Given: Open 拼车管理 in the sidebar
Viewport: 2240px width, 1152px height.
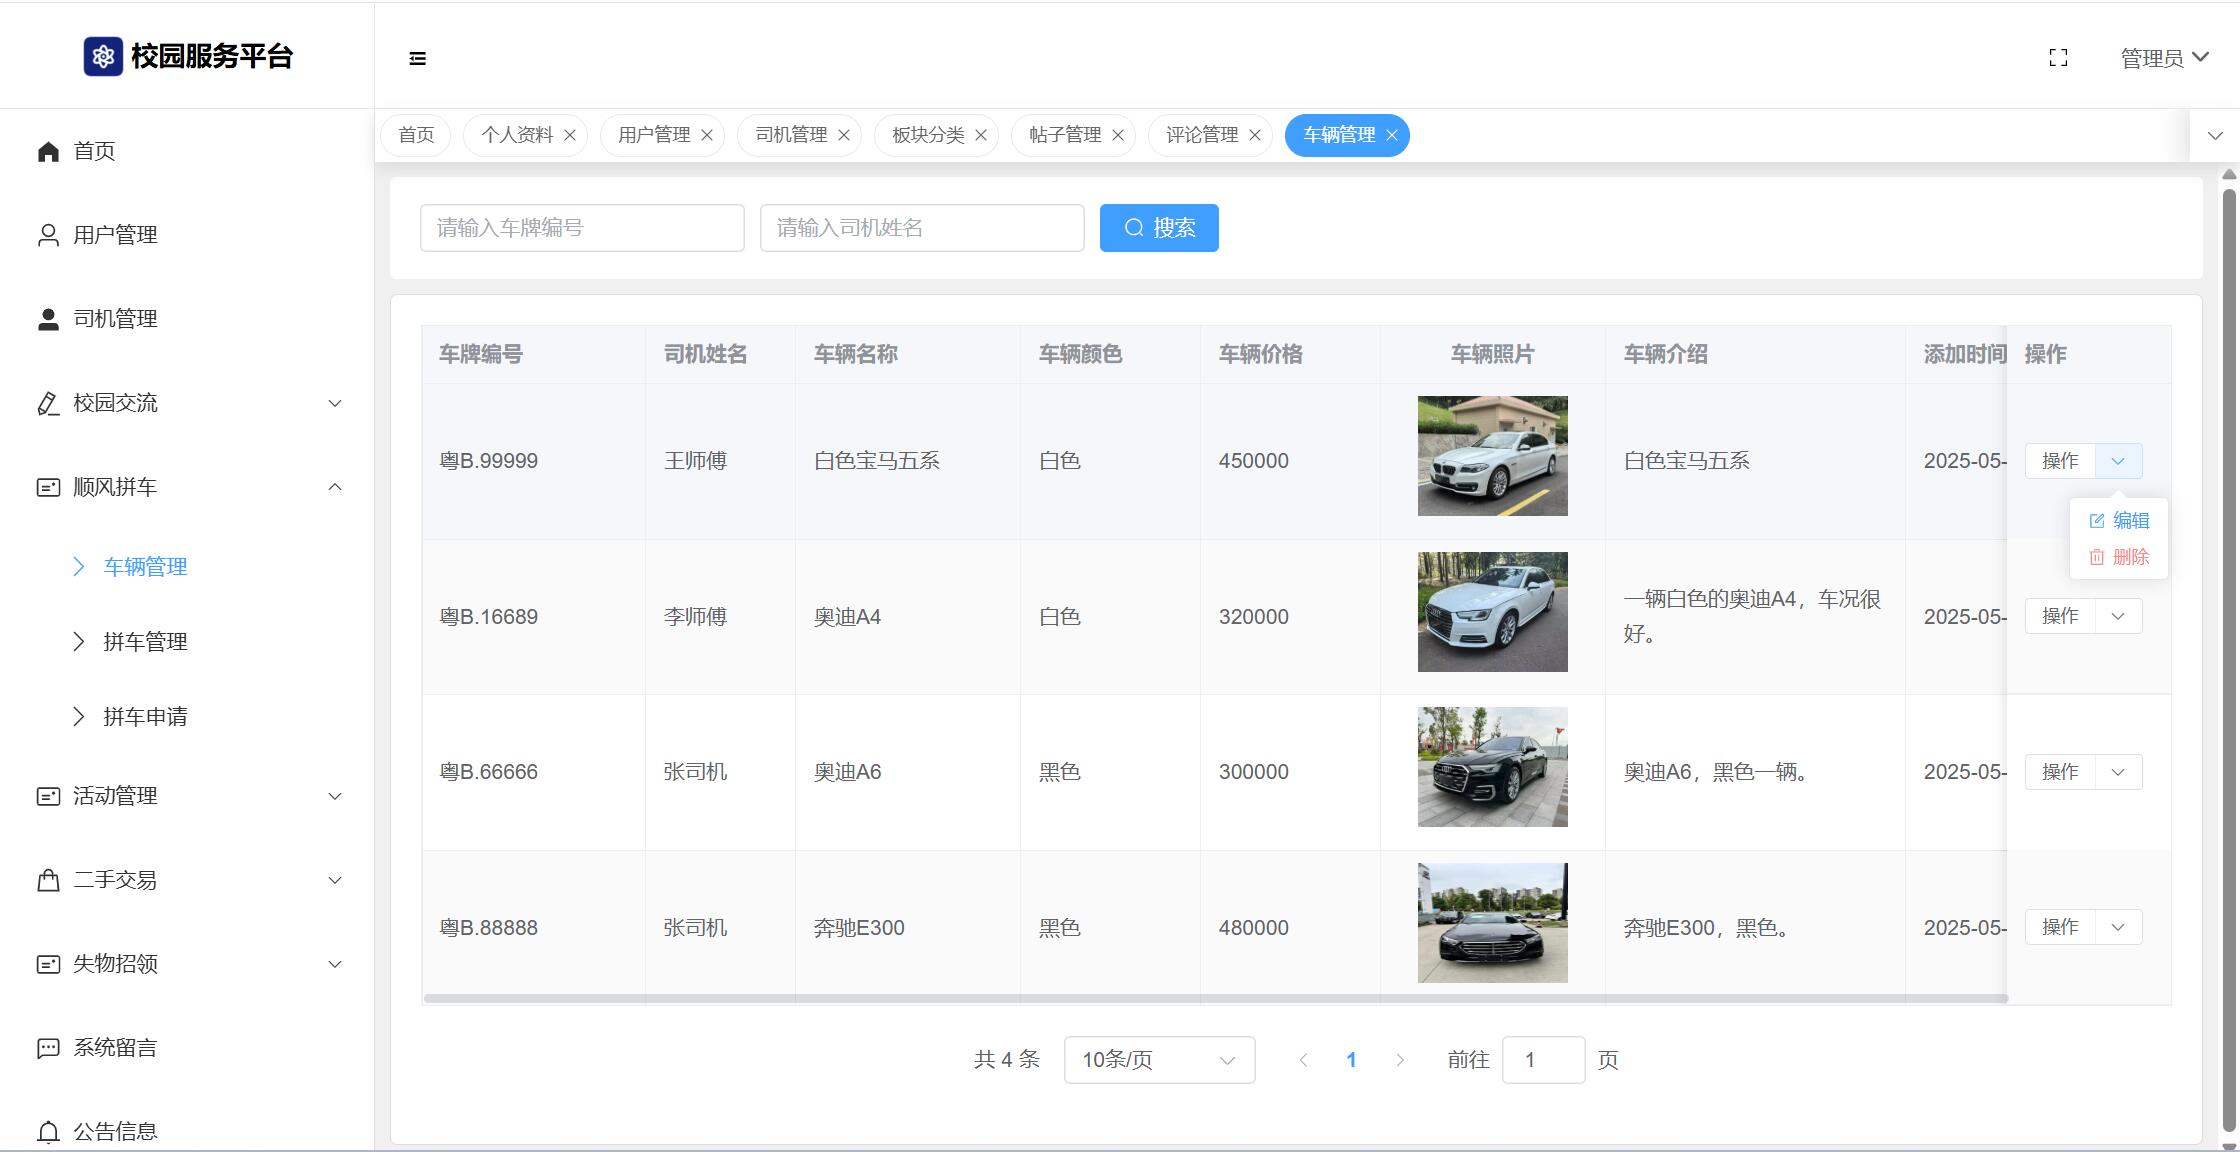Looking at the screenshot, I should click(145, 642).
